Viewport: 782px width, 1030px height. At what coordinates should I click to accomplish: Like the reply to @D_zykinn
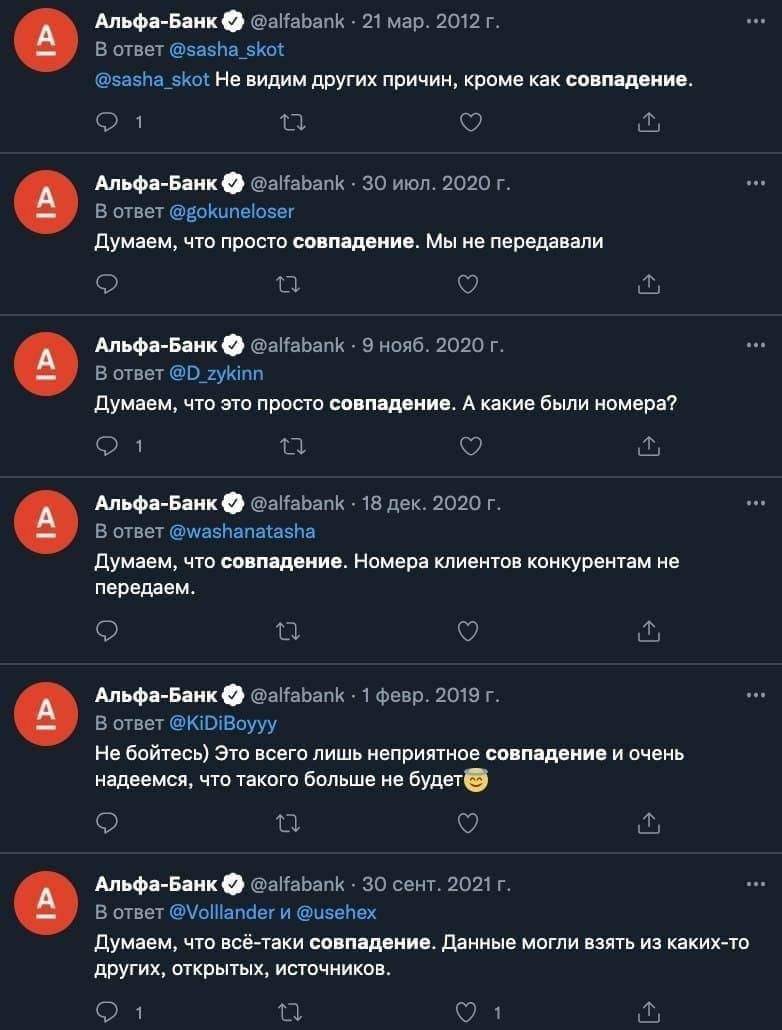pos(471,446)
